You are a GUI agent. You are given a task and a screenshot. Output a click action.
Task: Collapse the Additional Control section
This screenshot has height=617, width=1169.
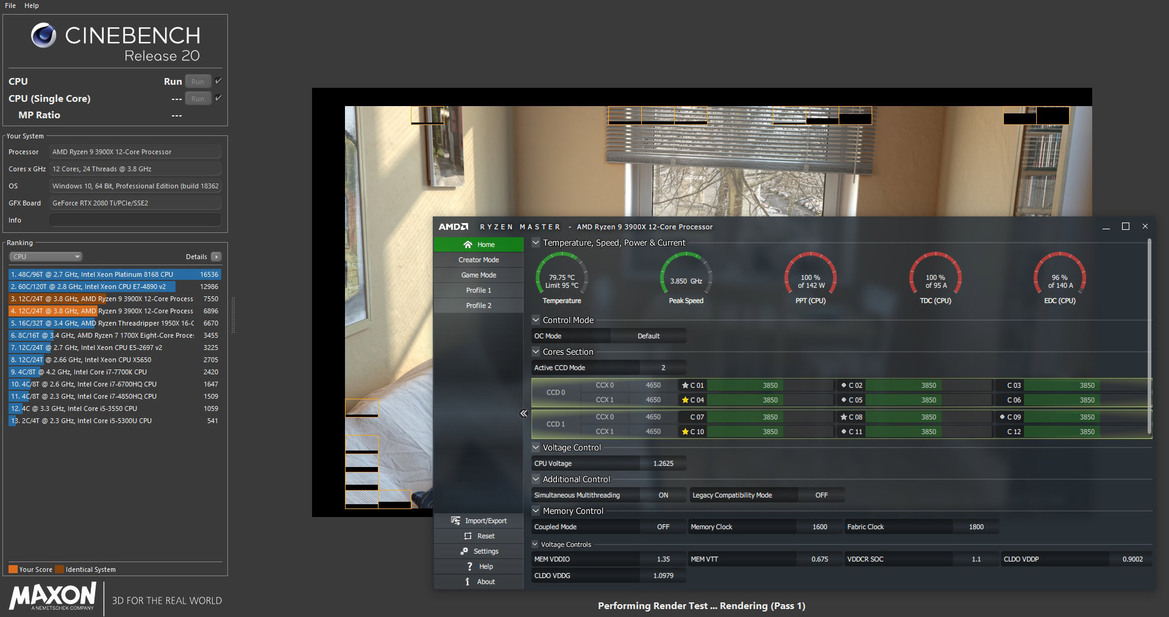pyautogui.click(x=535, y=479)
